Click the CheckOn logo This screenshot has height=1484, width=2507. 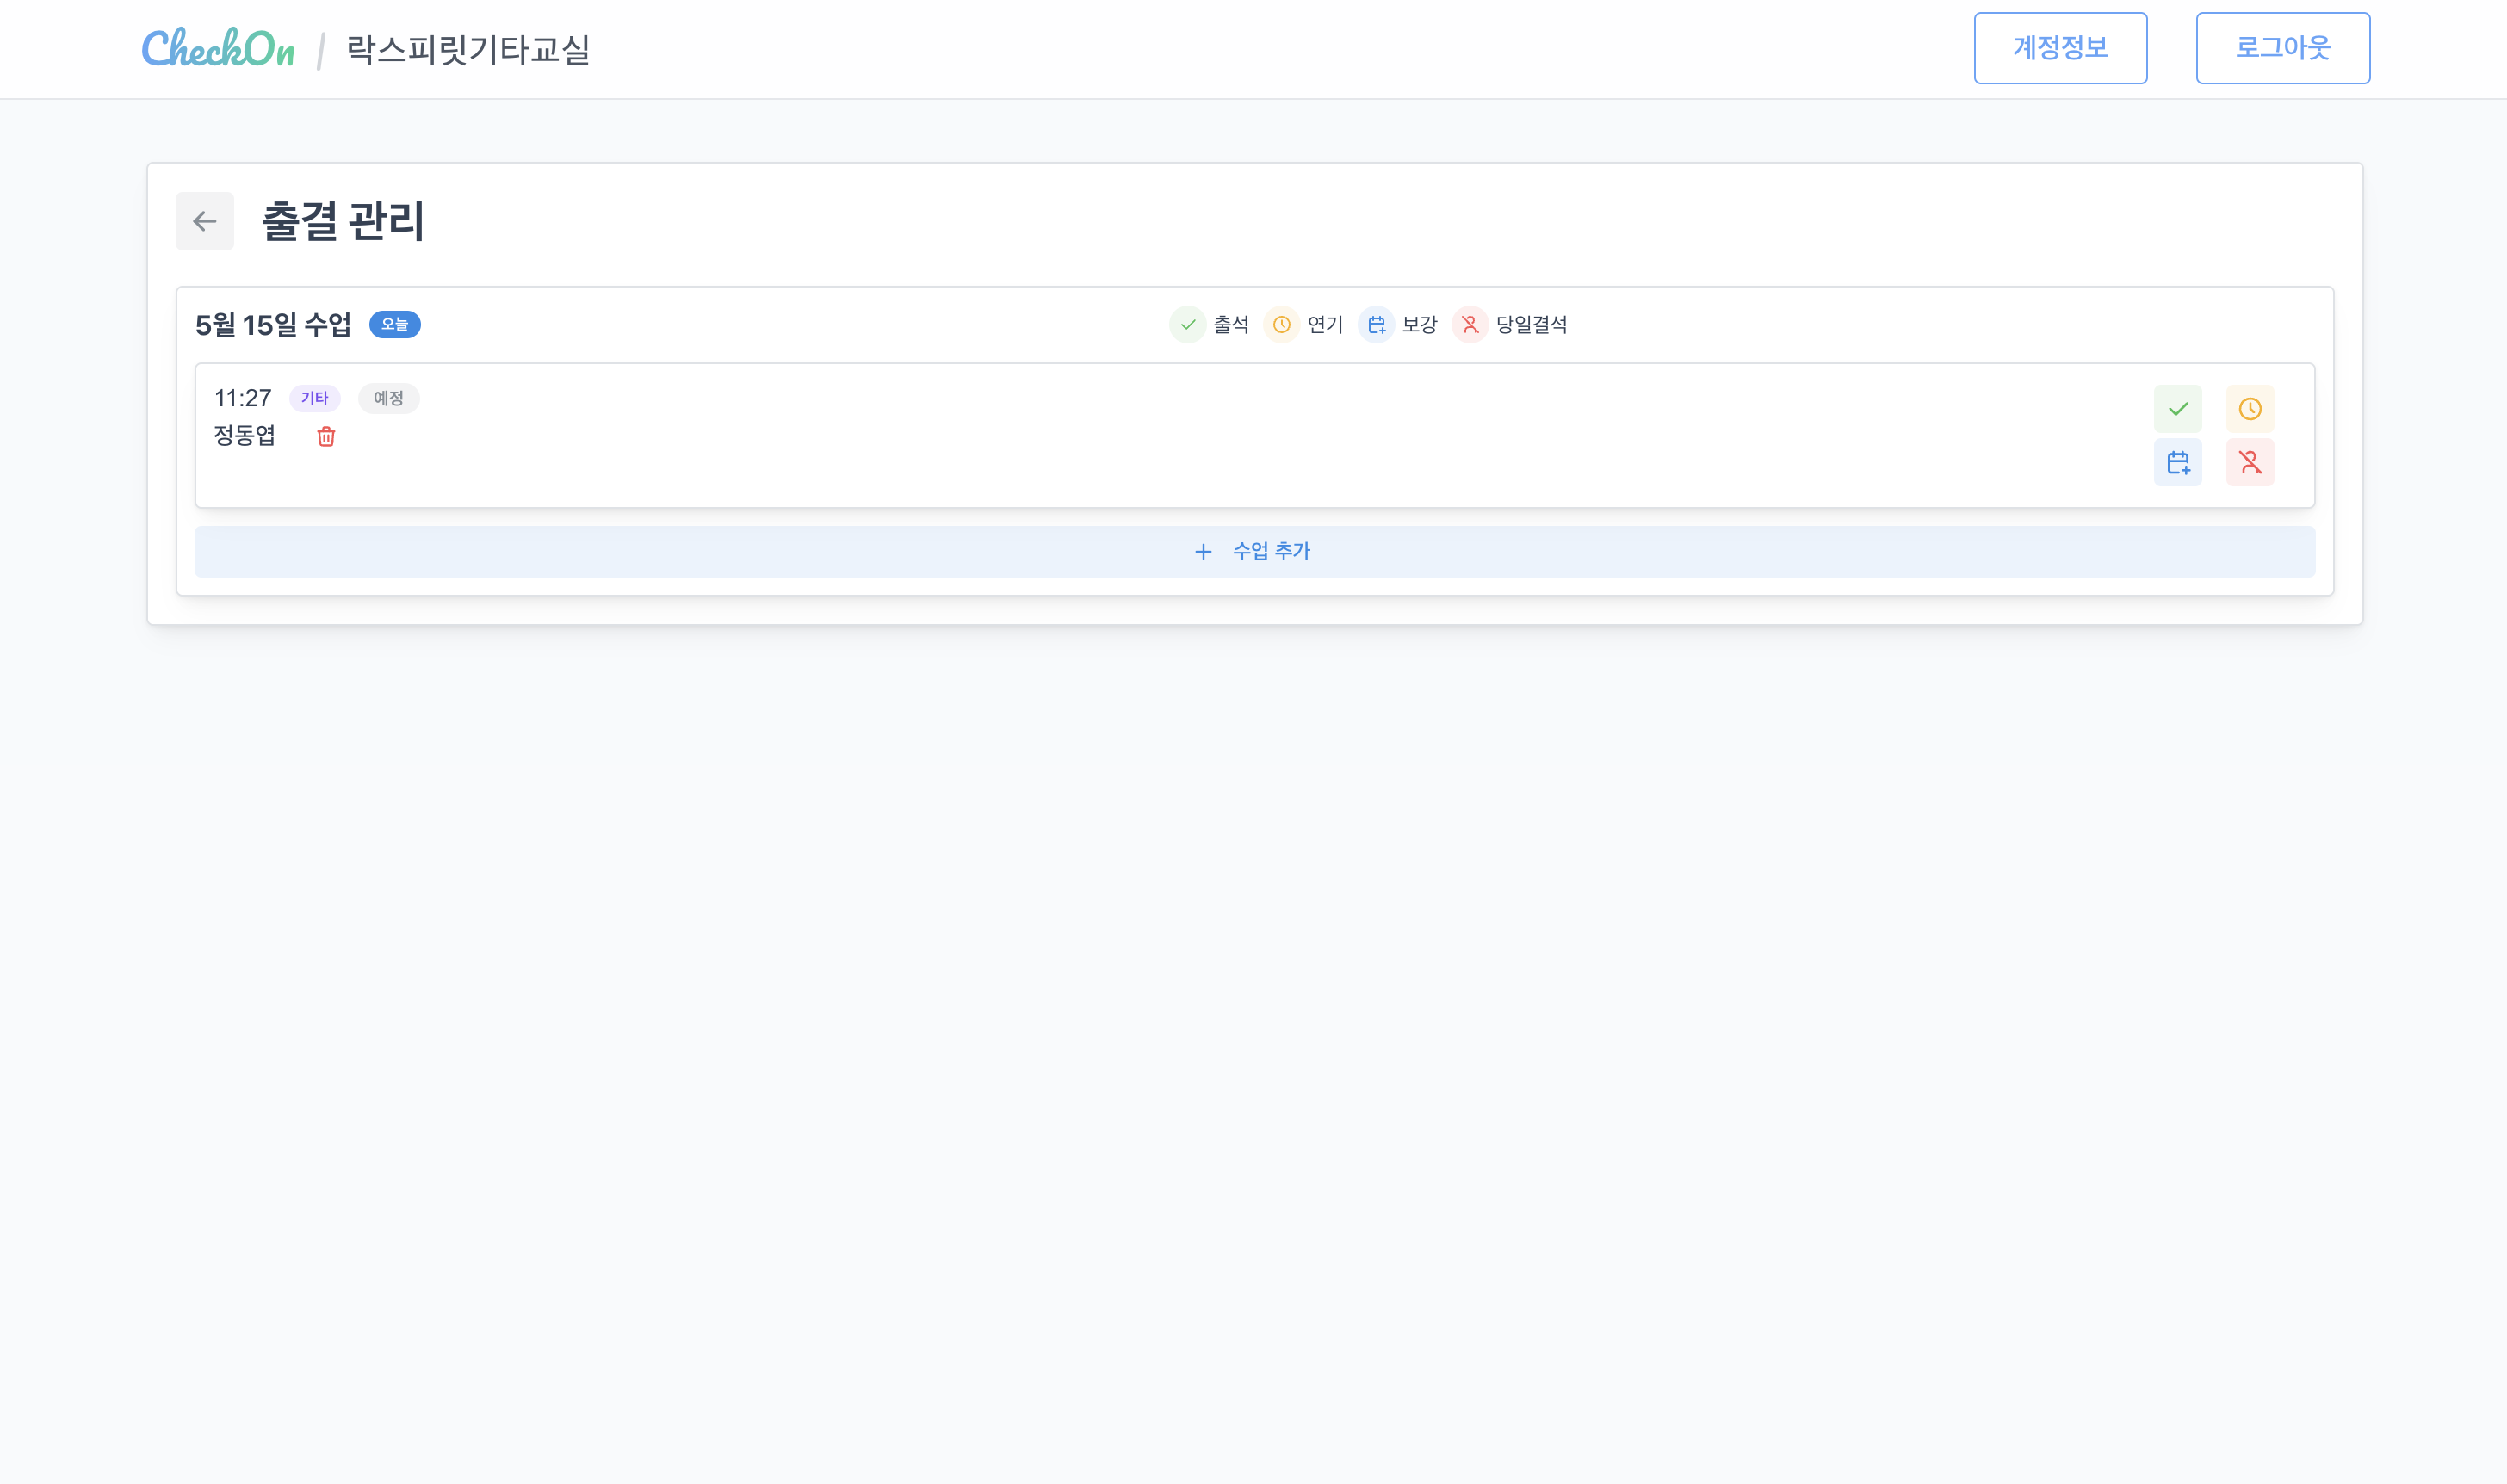[x=218, y=48]
